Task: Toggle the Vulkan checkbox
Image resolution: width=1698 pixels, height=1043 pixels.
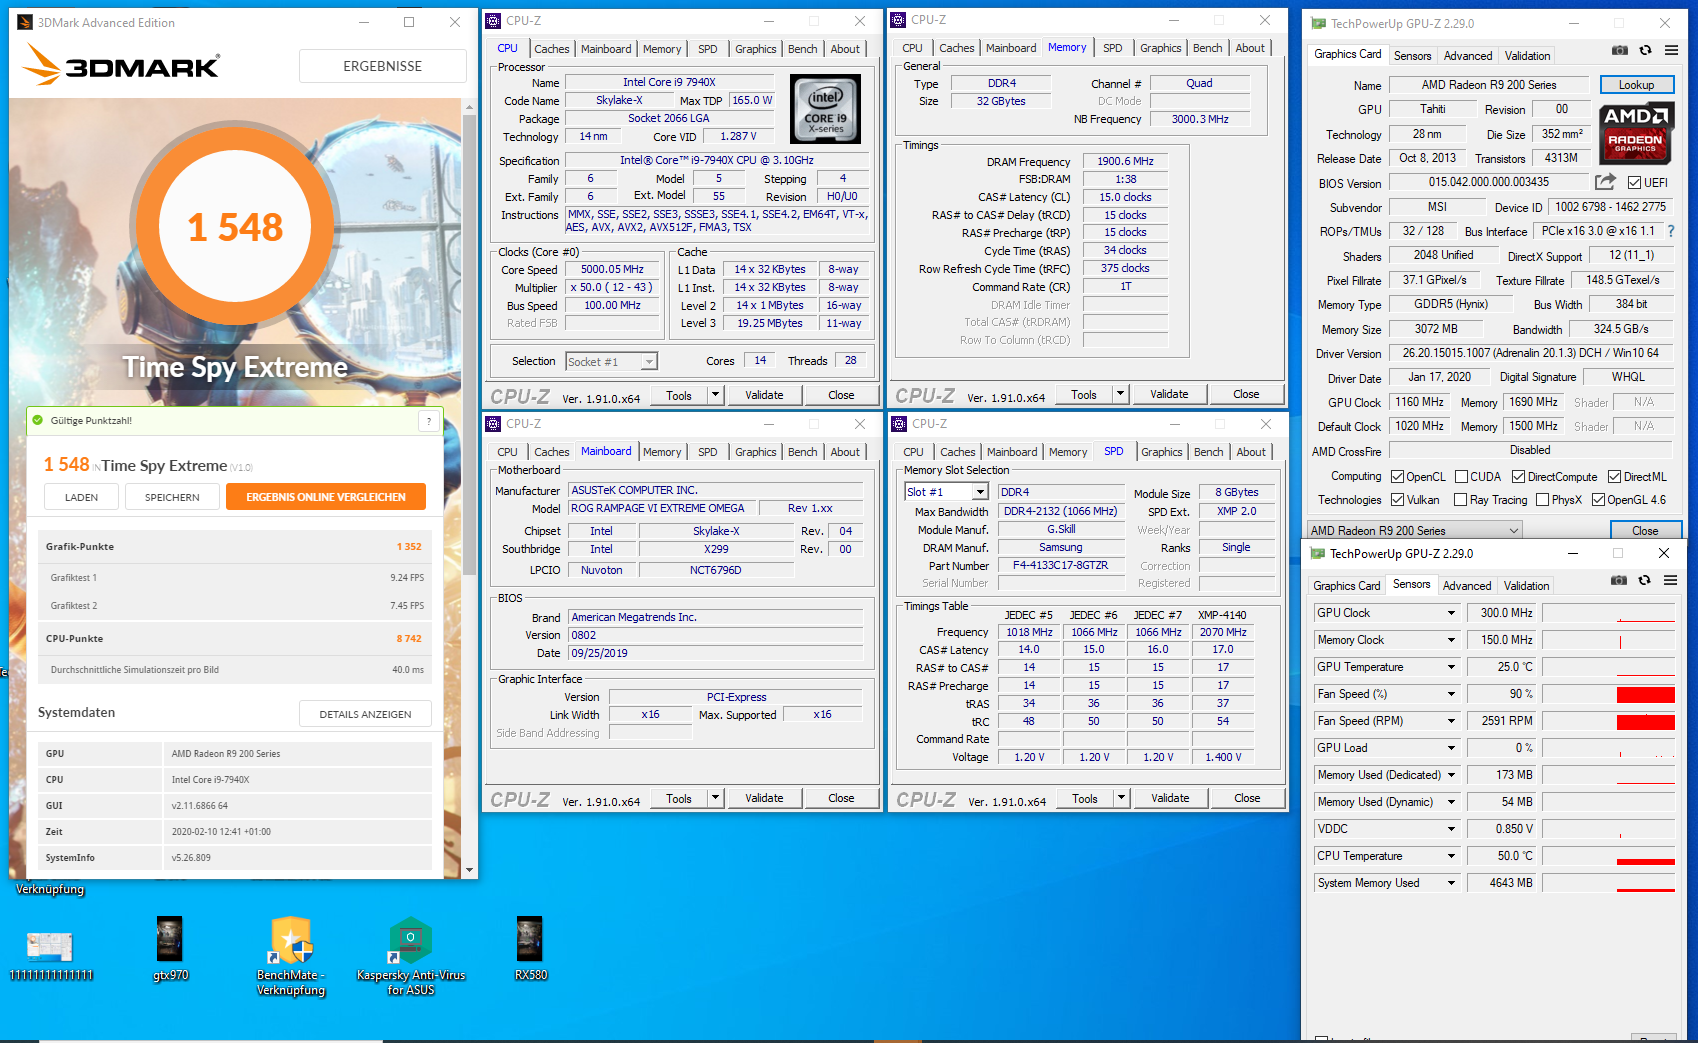Action: pyautogui.click(x=1397, y=500)
